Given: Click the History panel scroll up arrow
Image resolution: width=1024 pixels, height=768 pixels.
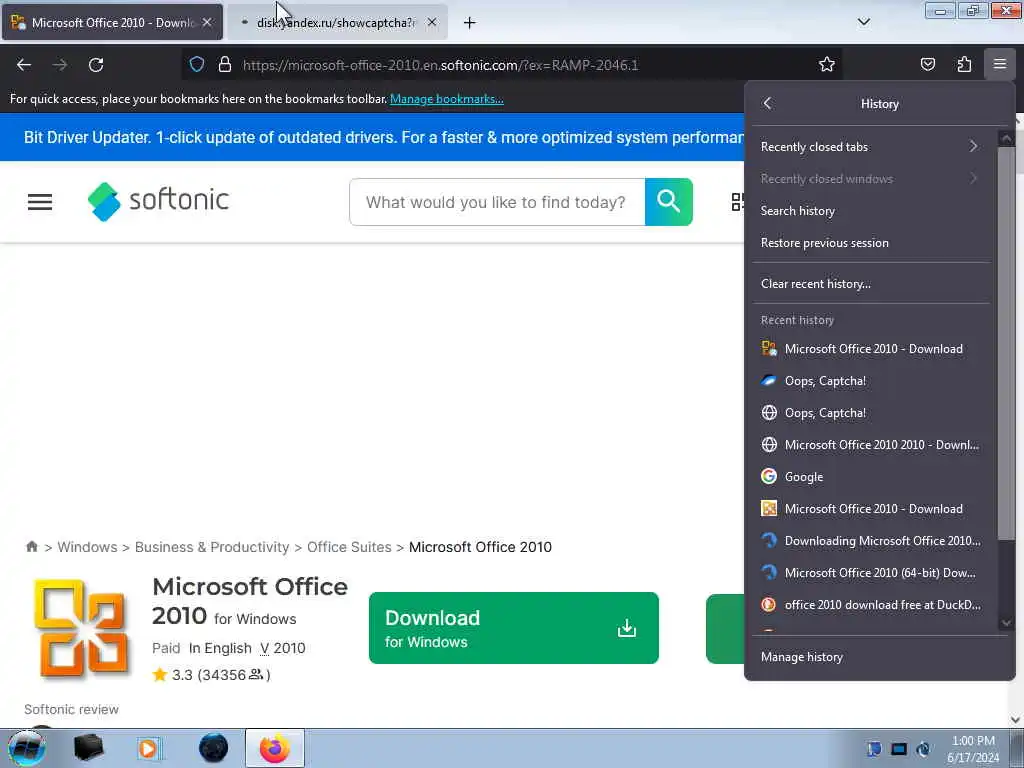Looking at the screenshot, I should [x=1006, y=138].
